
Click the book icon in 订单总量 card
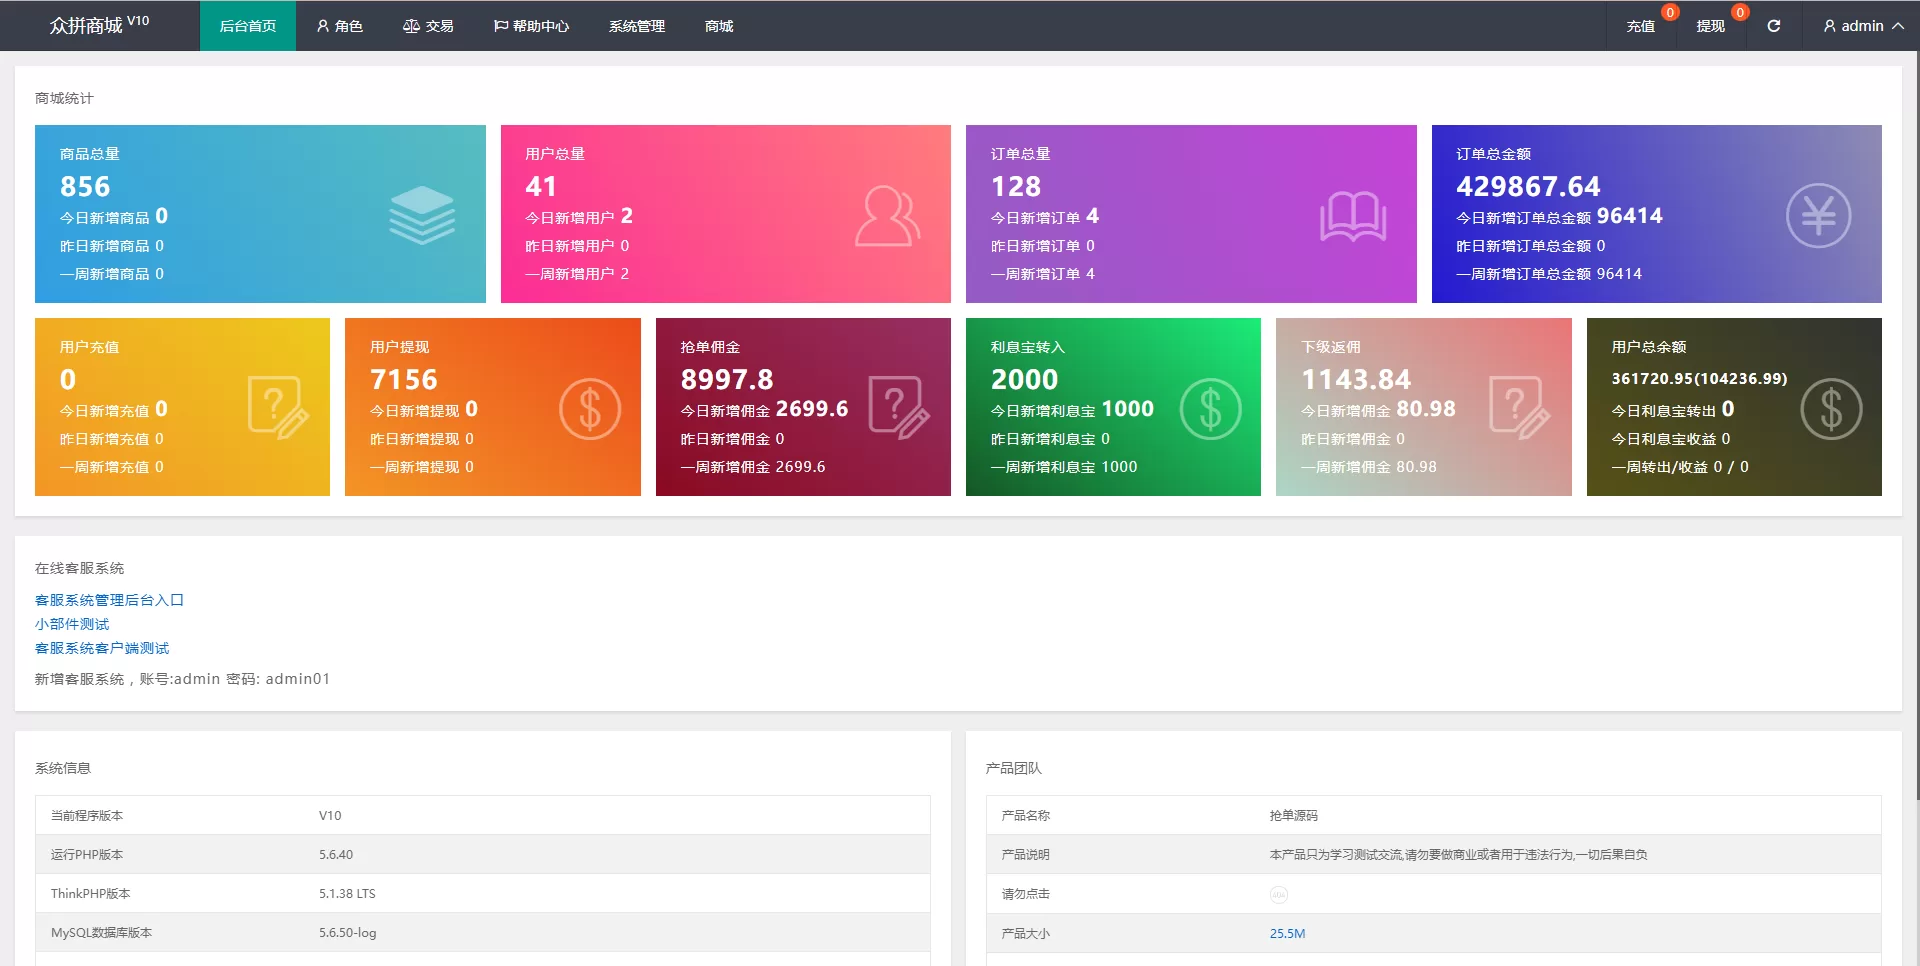[1352, 216]
